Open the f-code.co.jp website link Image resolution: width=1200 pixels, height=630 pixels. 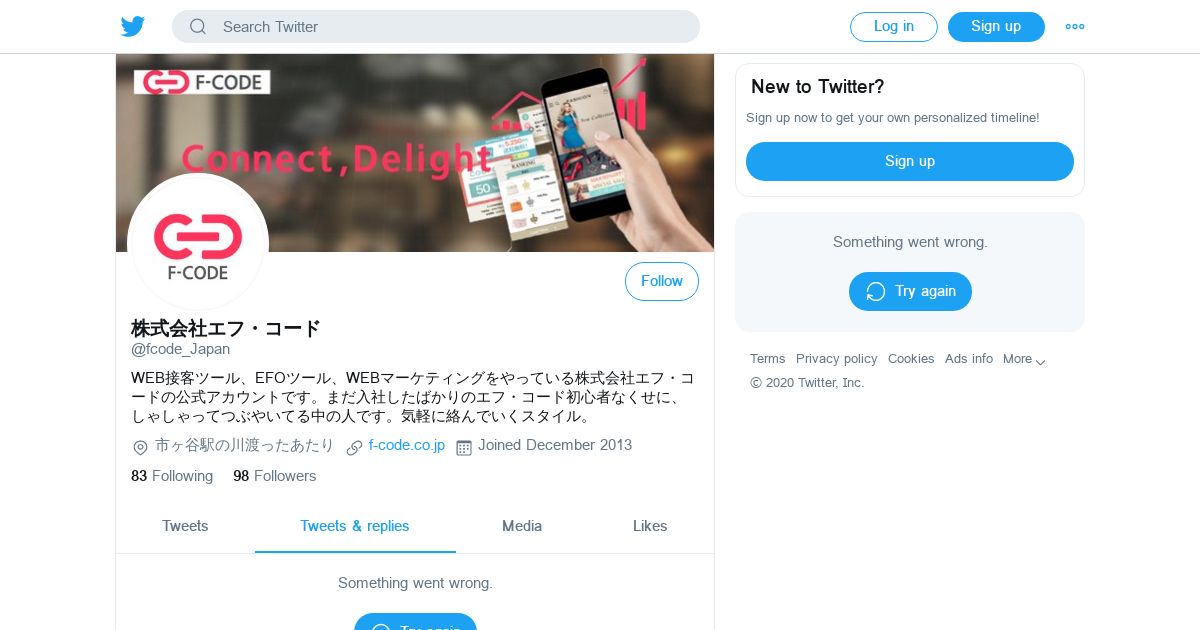(406, 445)
